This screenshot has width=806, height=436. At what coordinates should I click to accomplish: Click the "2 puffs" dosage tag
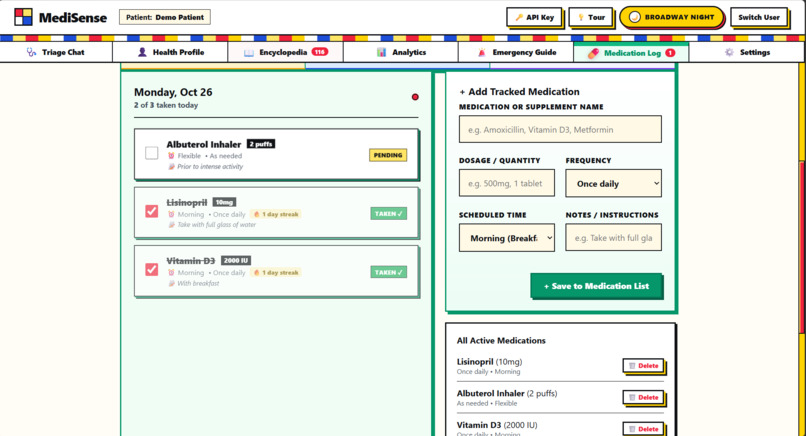click(x=261, y=144)
